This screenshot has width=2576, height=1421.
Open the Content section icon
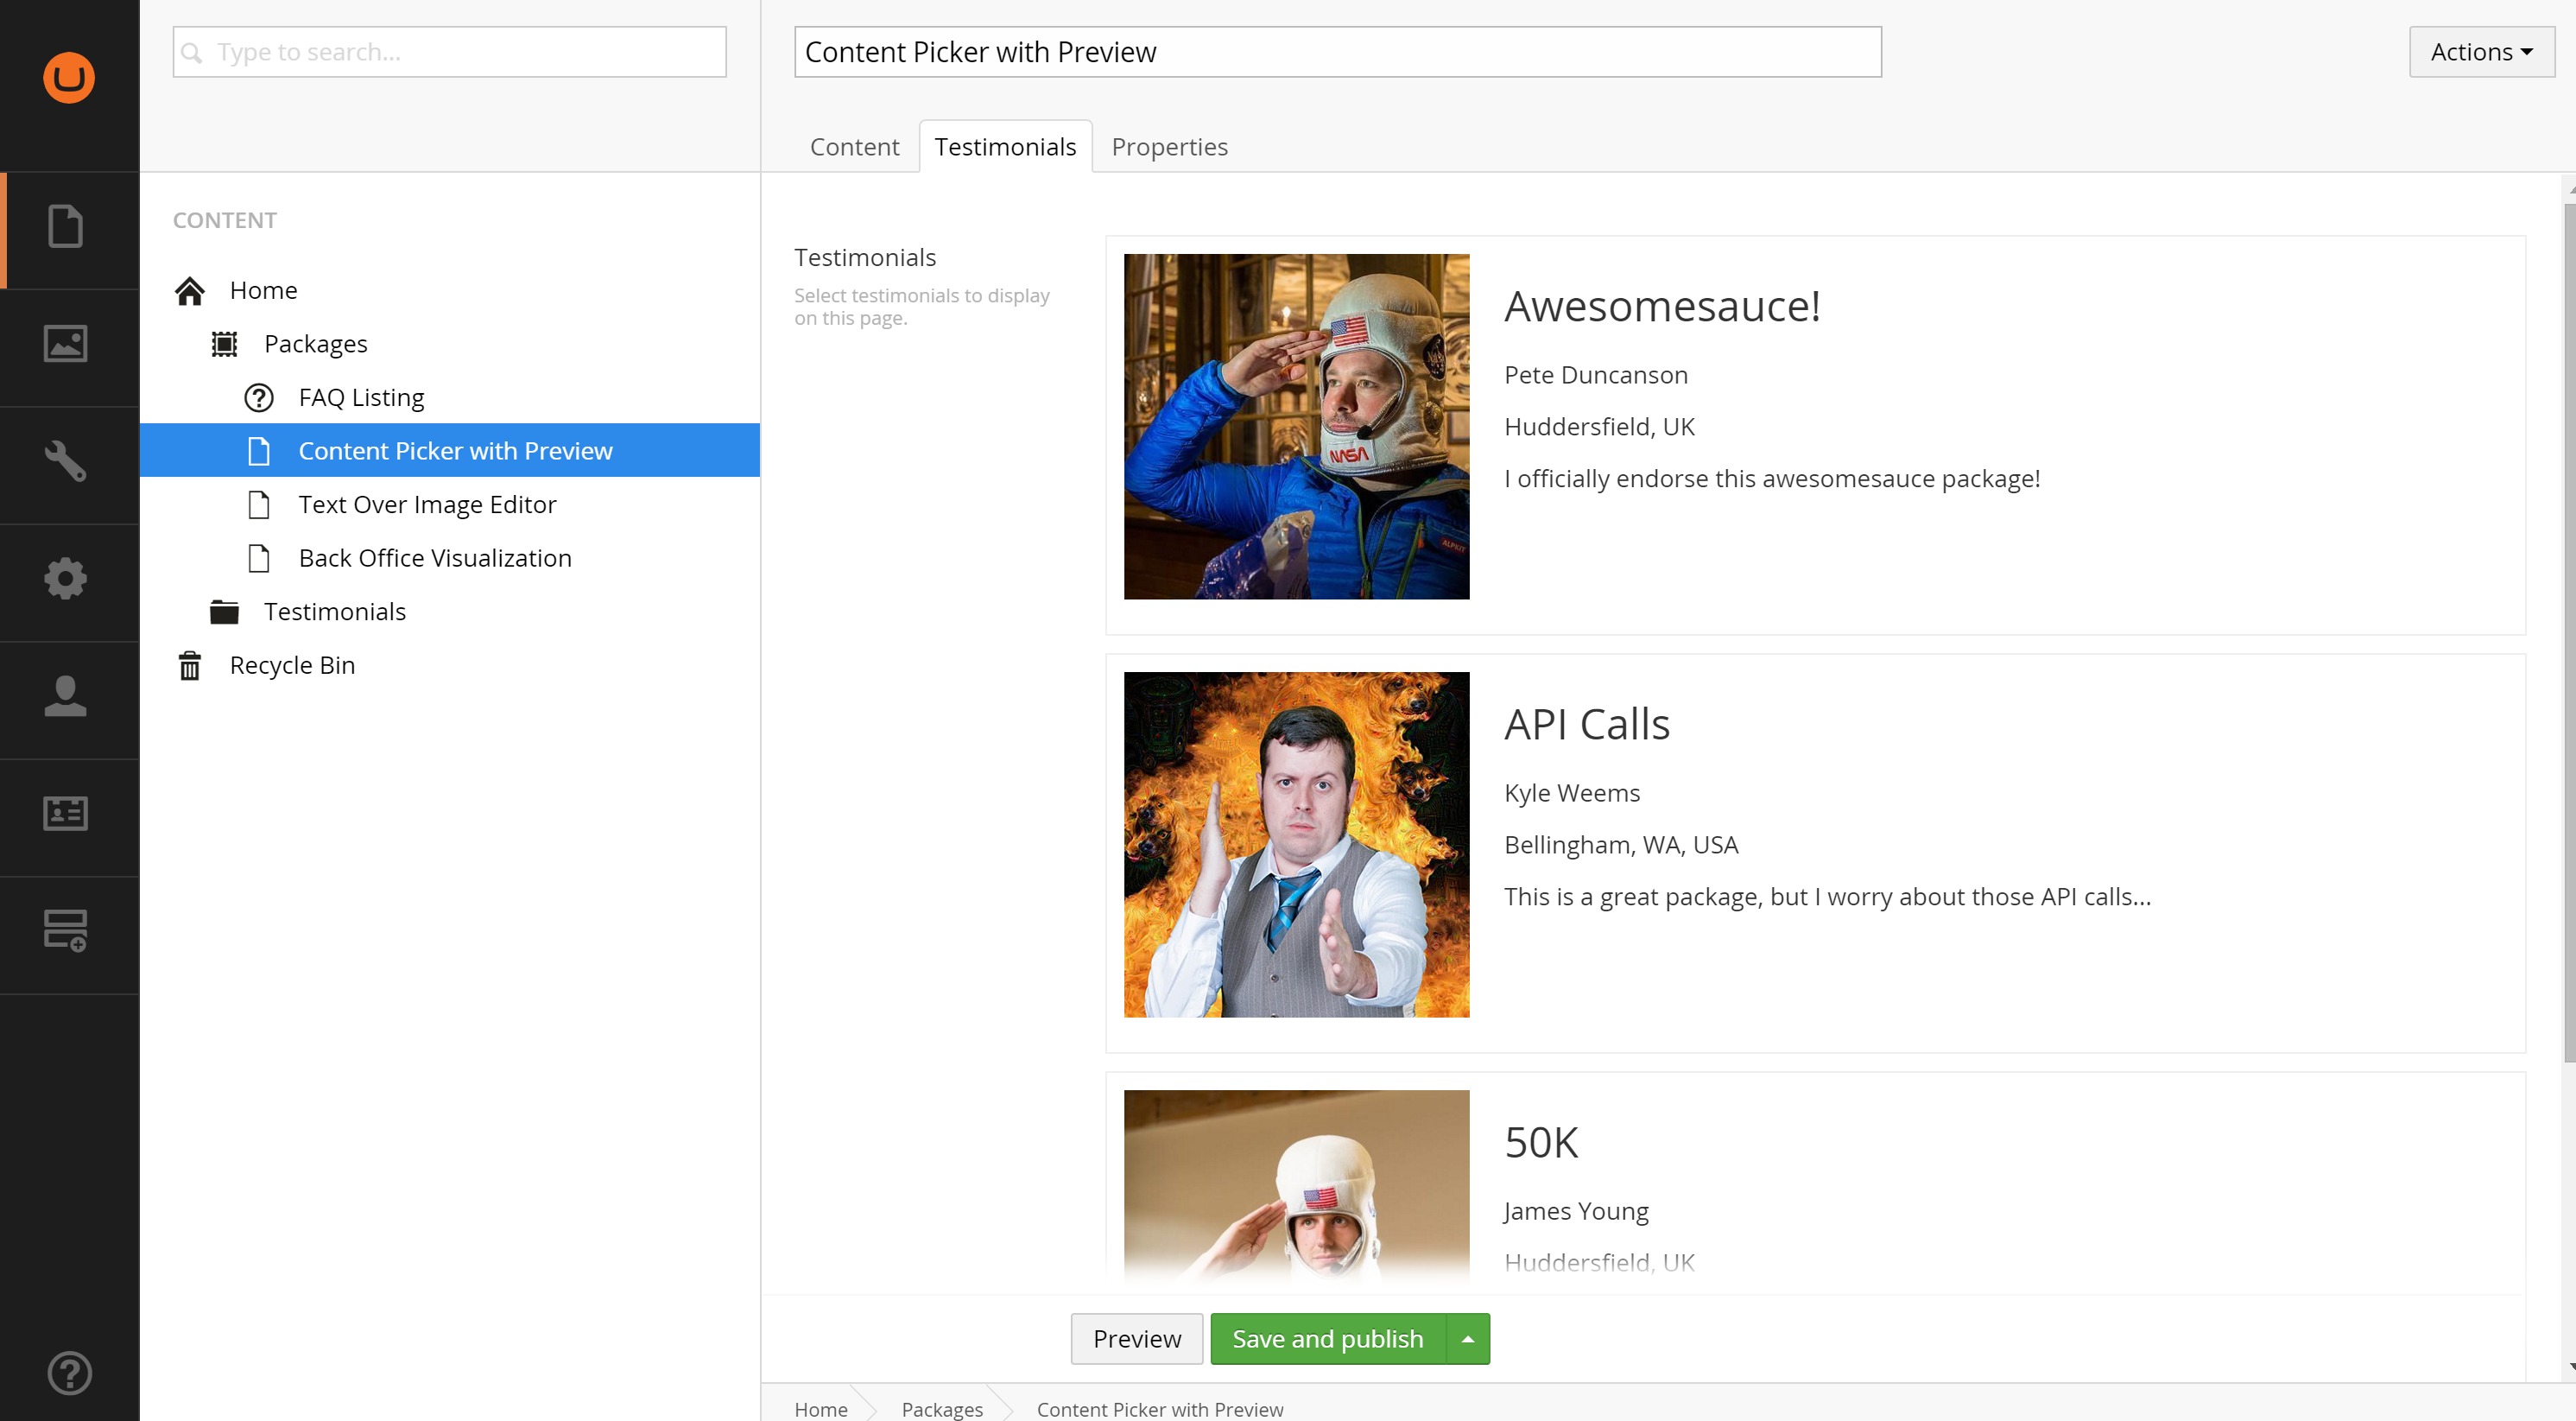66,226
